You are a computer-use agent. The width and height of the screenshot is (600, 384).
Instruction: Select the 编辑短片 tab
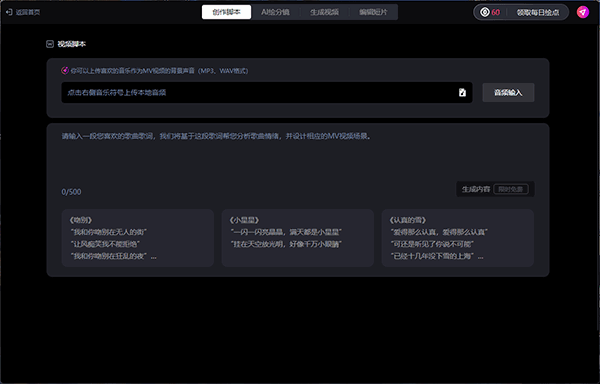[373, 12]
